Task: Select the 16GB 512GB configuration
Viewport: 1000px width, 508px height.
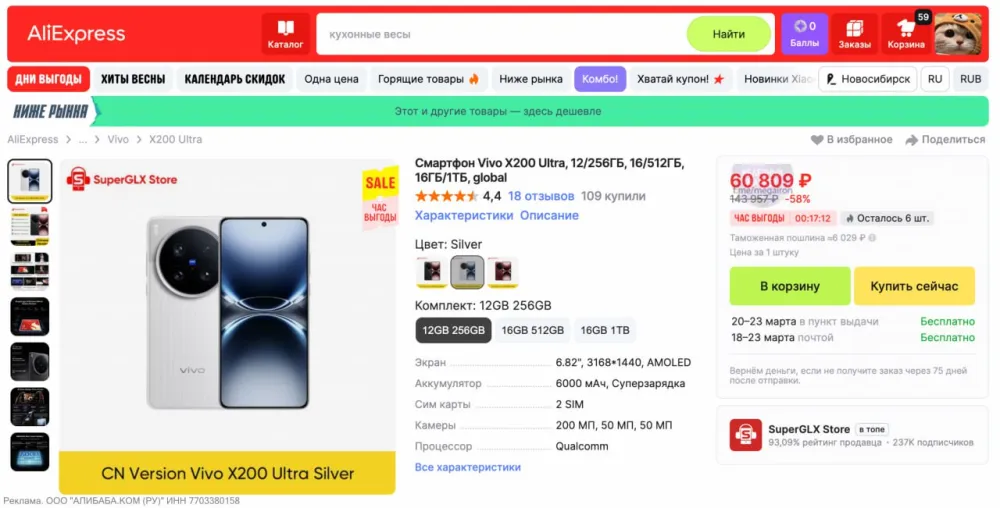Action: (533, 330)
